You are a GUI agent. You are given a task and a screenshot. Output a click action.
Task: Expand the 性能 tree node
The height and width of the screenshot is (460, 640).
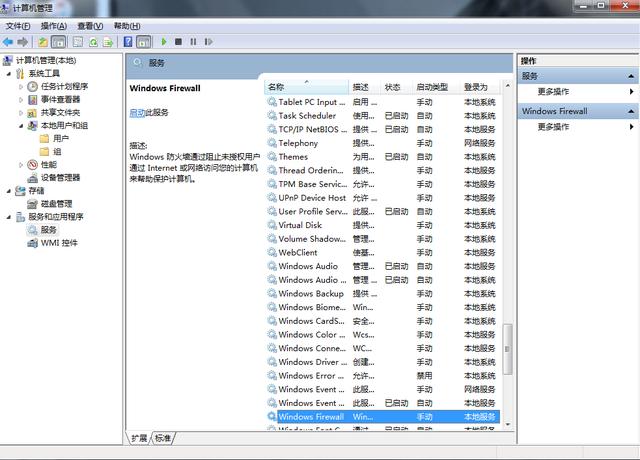(x=21, y=165)
